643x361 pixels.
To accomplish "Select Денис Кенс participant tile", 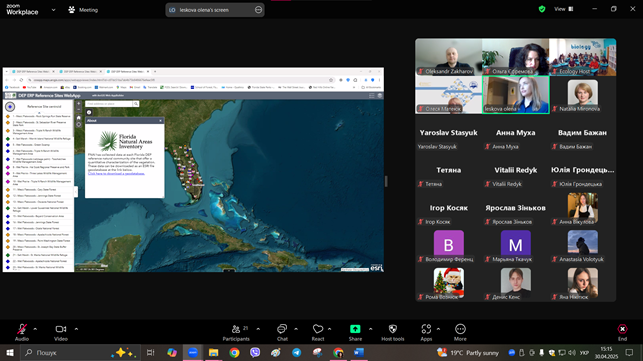I will [516, 283].
